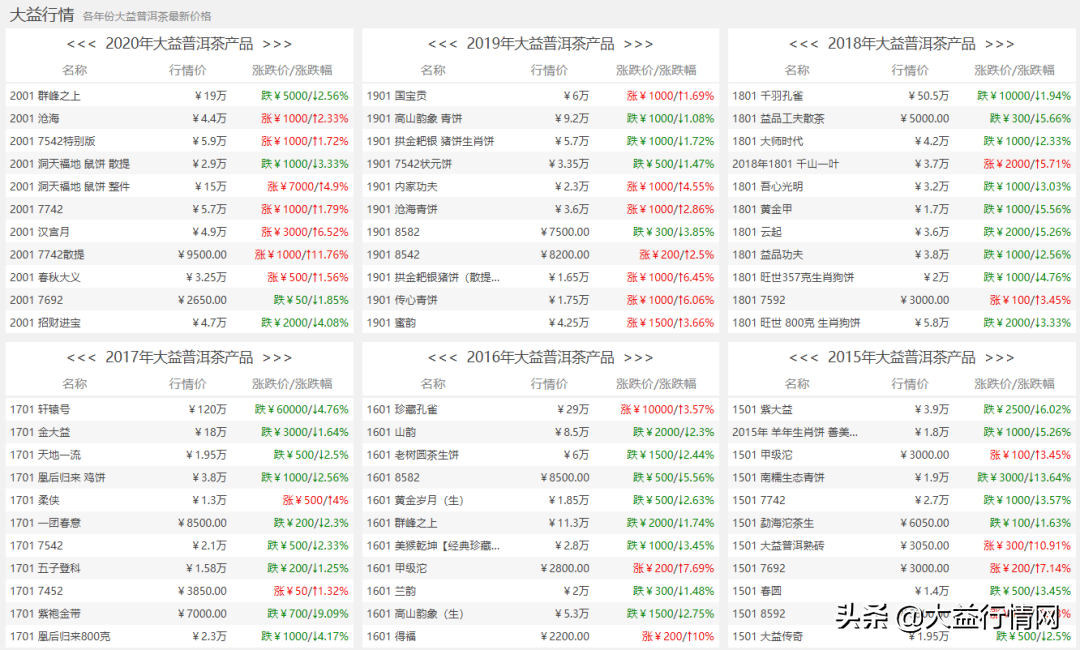Click the 1801 7592 product name
Viewport: 1080px width, 650px height.
click(x=758, y=300)
